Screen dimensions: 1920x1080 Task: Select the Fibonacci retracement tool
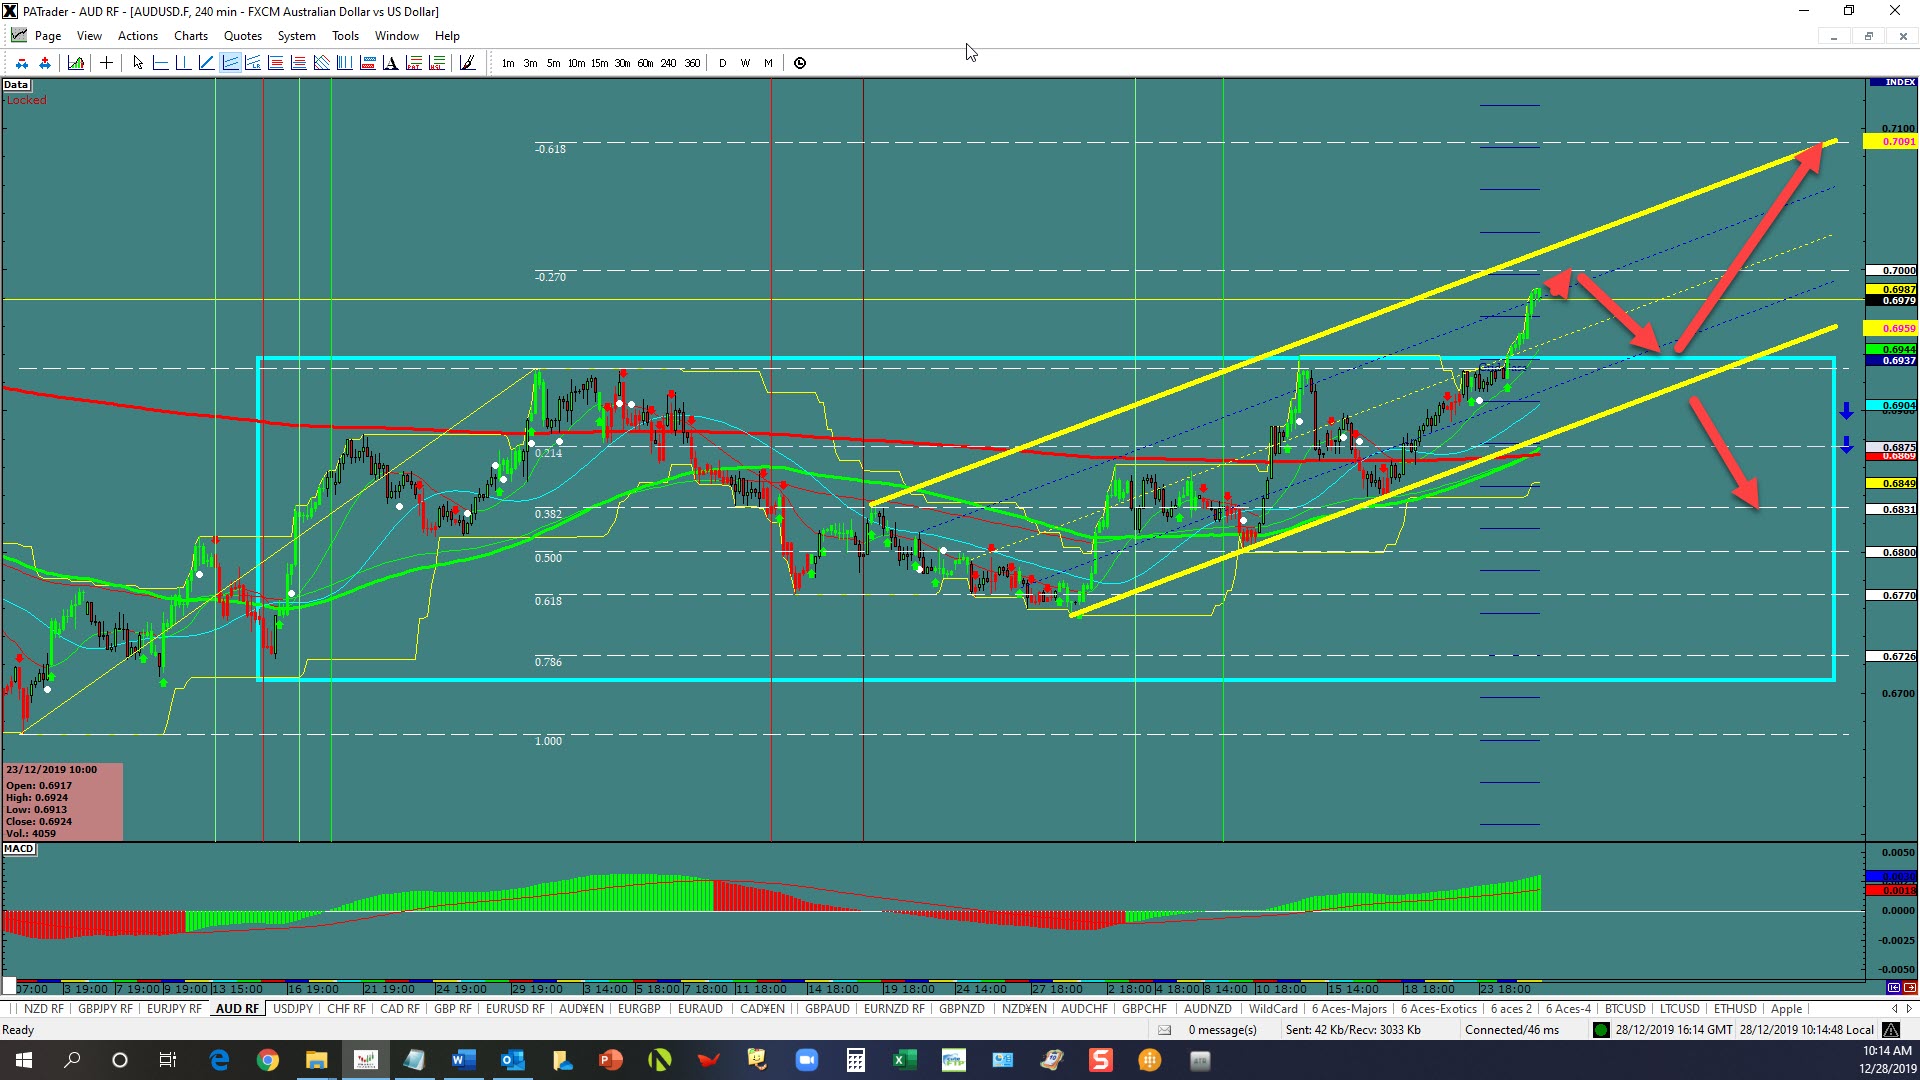pos(275,63)
